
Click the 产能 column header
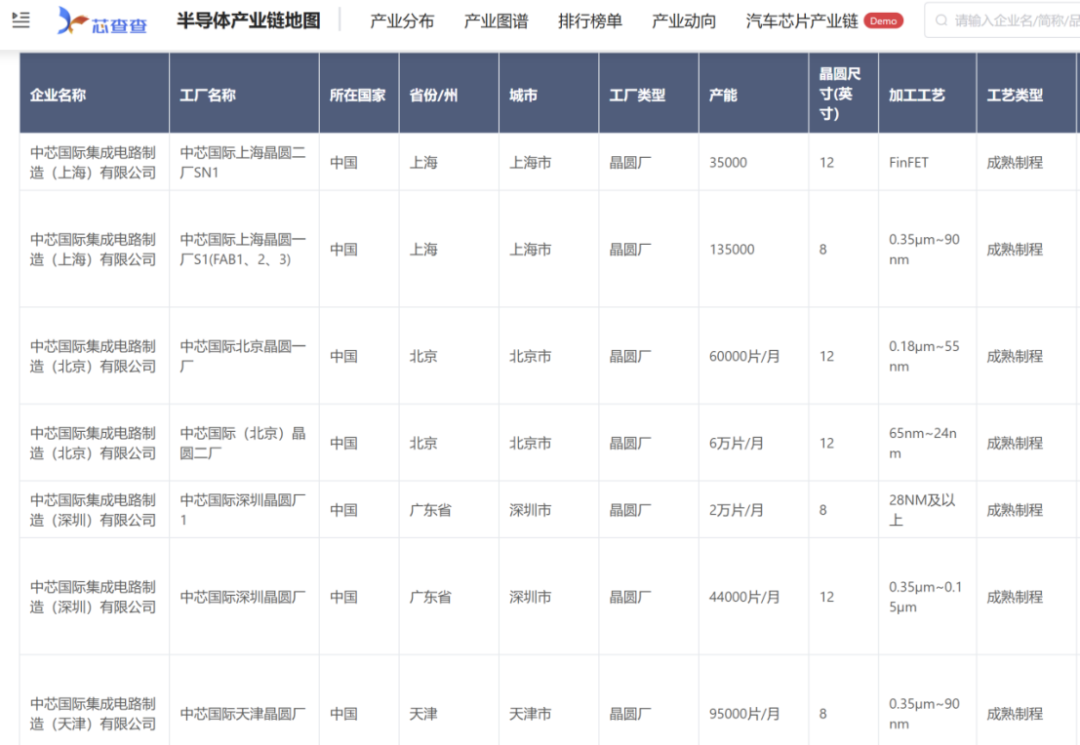click(754, 93)
